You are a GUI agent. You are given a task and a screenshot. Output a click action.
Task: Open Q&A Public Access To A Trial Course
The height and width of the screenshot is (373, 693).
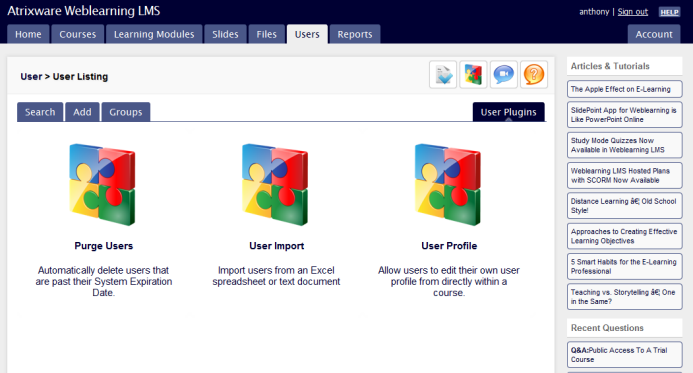(x=624, y=354)
